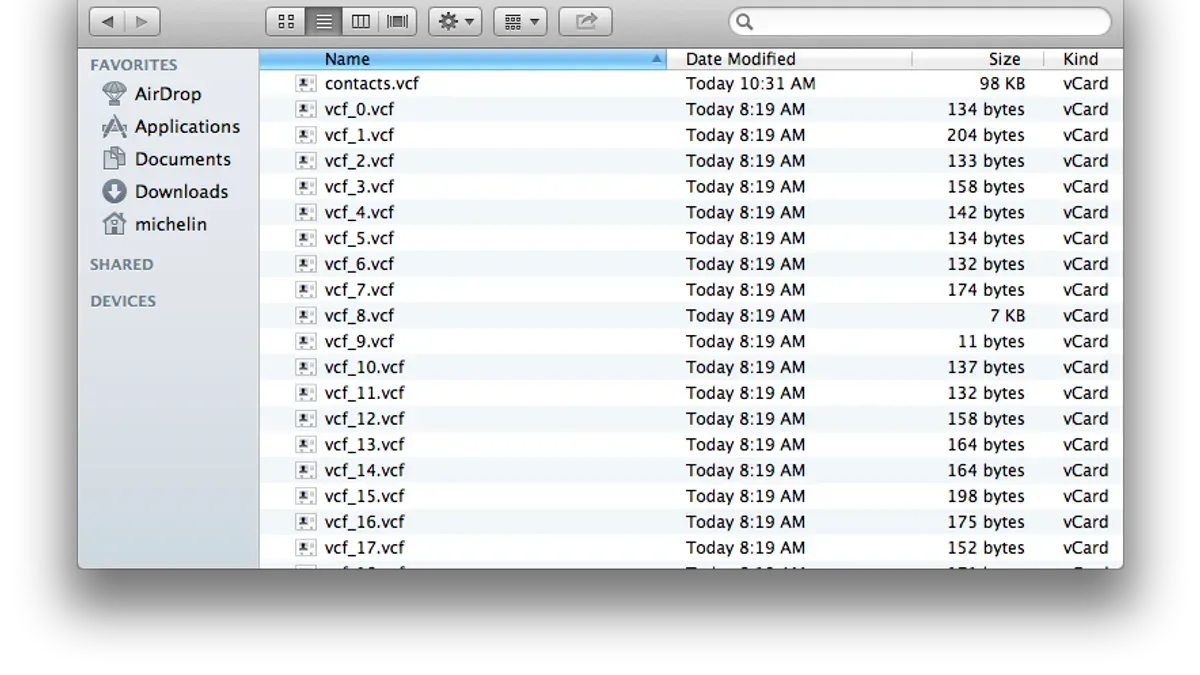Viewport: 1200px width, 675px height.
Task: Open the Arrange items dropdown
Action: click(x=520, y=21)
